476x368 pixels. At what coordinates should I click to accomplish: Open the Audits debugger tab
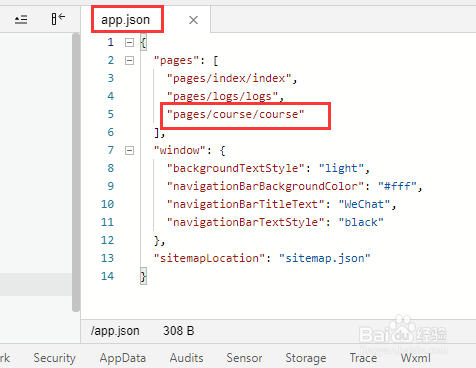[187, 358]
